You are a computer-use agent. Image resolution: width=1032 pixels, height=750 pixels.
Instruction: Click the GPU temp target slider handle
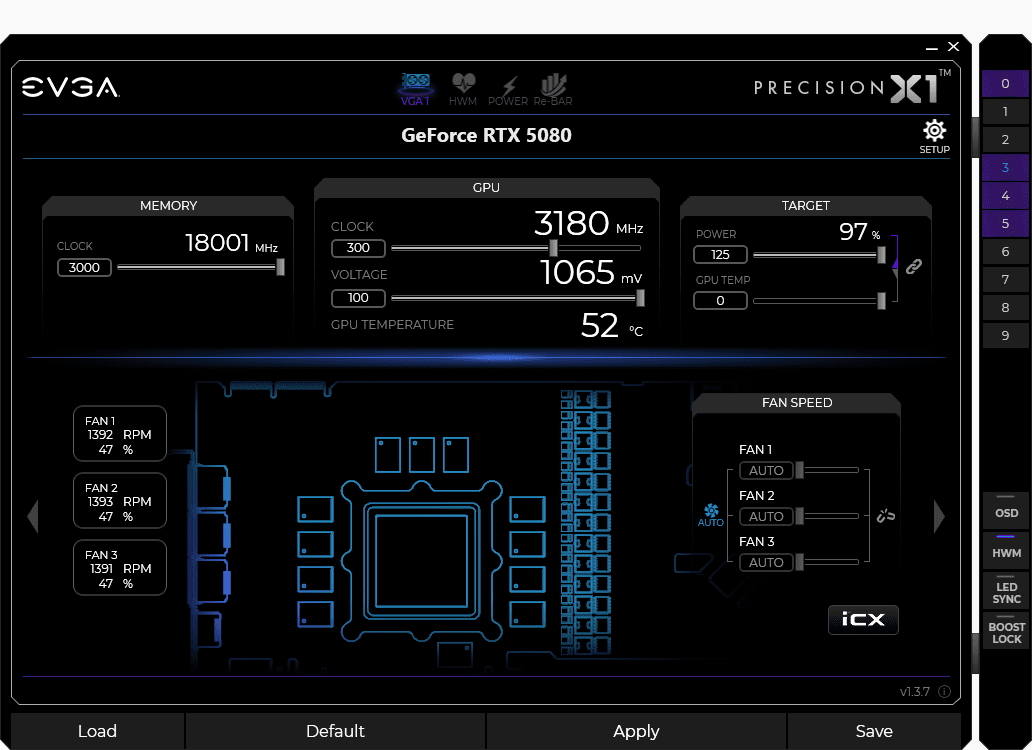coord(881,301)
